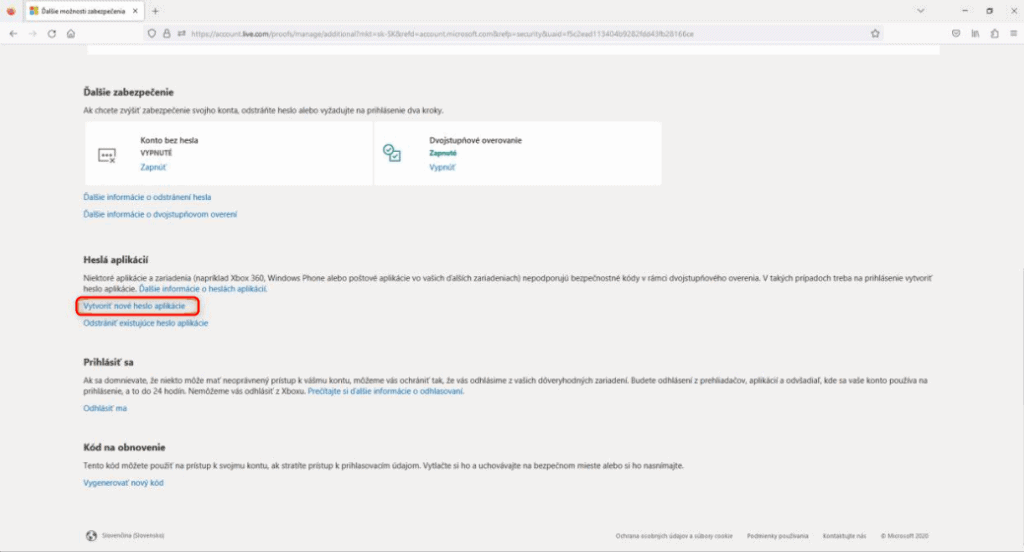
Task: Click Odstrániť existujúce heslo aplikácie link
Action: point(145,323)
